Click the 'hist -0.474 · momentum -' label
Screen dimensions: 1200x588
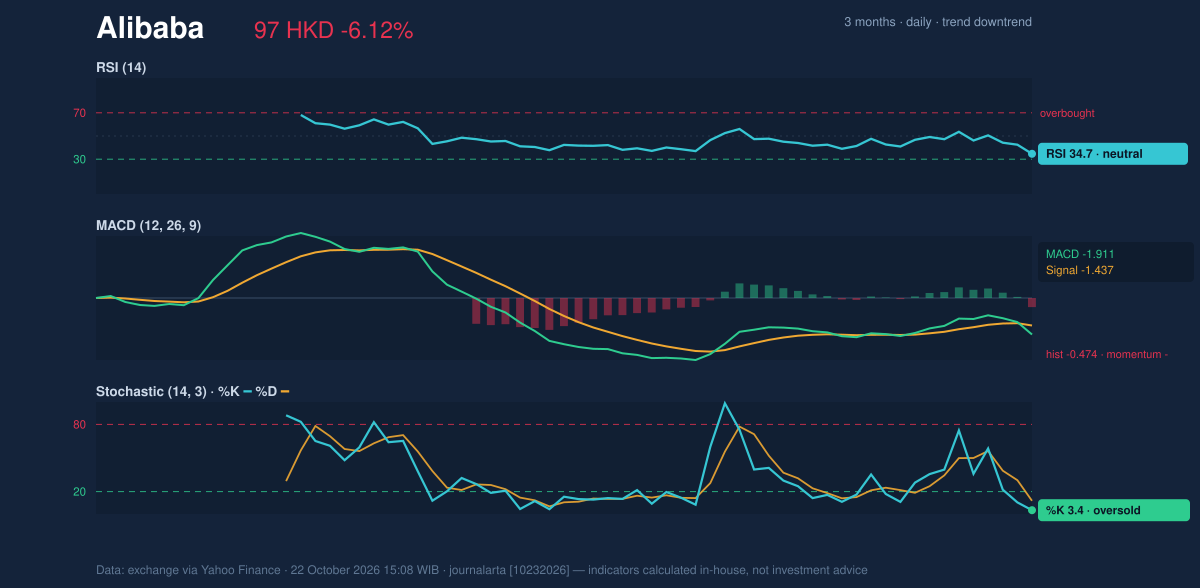[x=1107, y=354]
